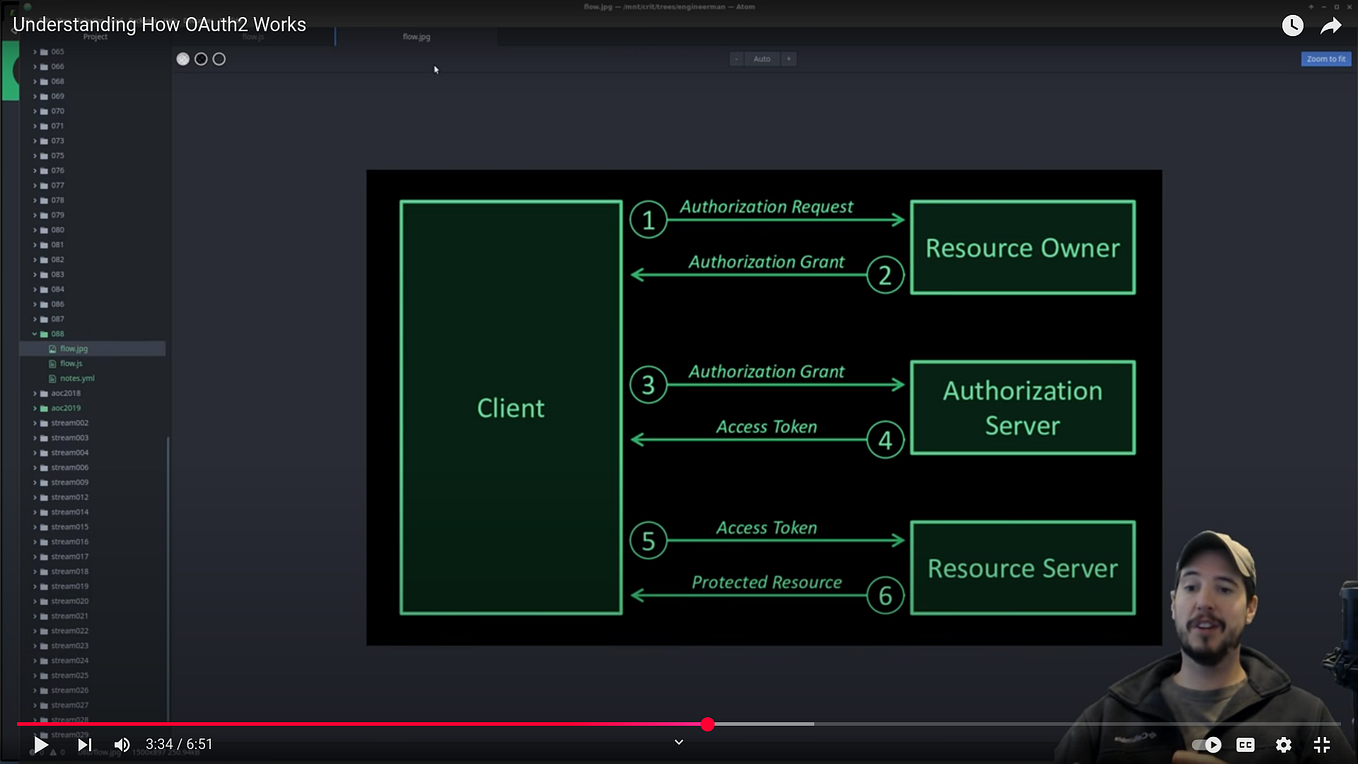Share the video via arrow icon

pyautogui.click(x=1331, y=26)
